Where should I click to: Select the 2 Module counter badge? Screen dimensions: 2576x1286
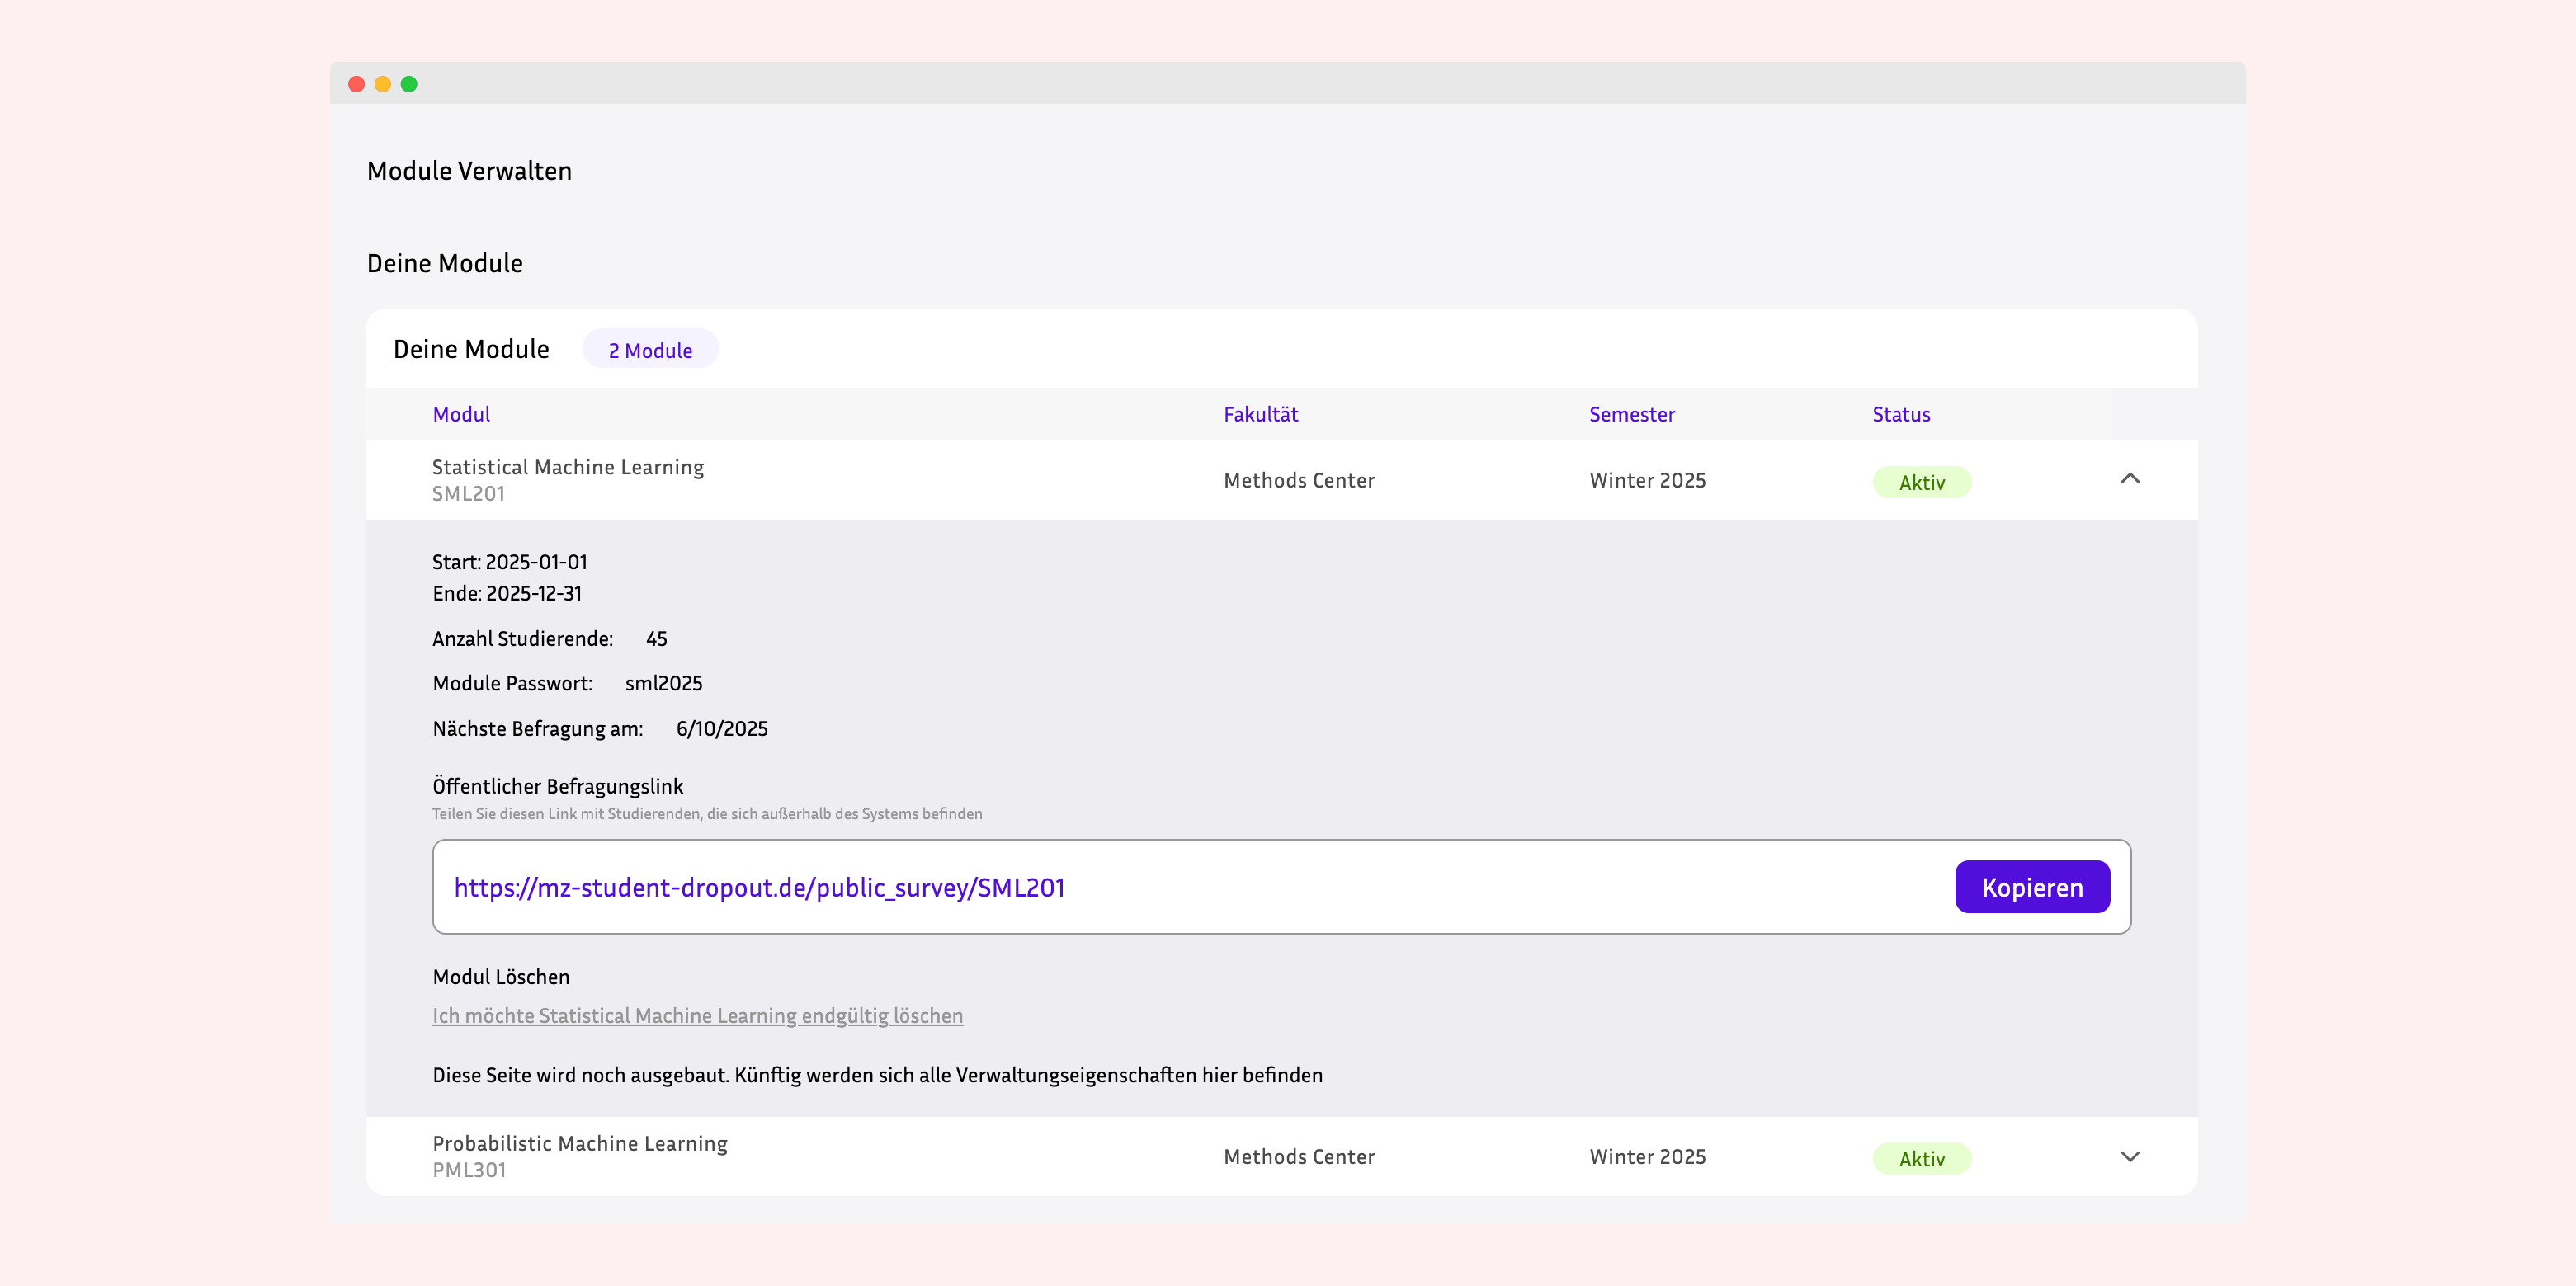click(x=650, y=349)
